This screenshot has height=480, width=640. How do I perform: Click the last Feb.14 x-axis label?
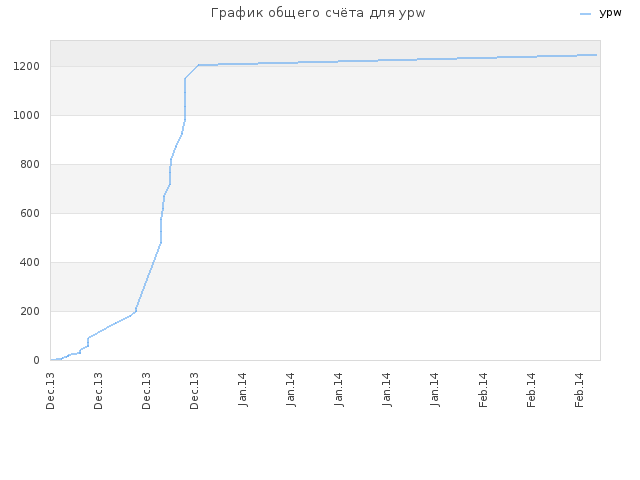coord(579,390)
